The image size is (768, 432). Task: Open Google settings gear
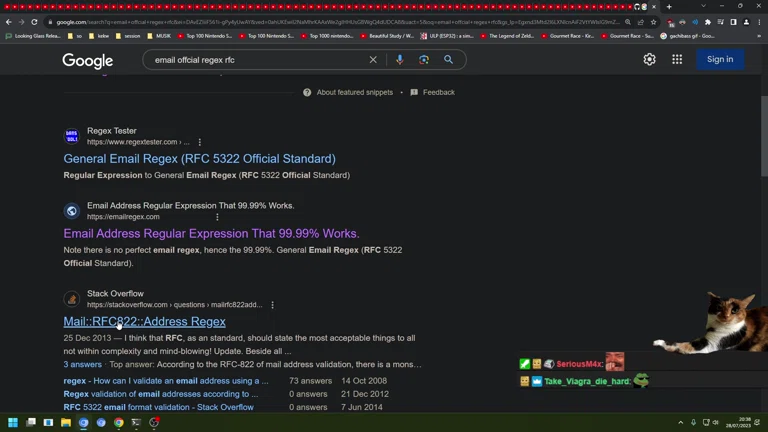(649, 60)
